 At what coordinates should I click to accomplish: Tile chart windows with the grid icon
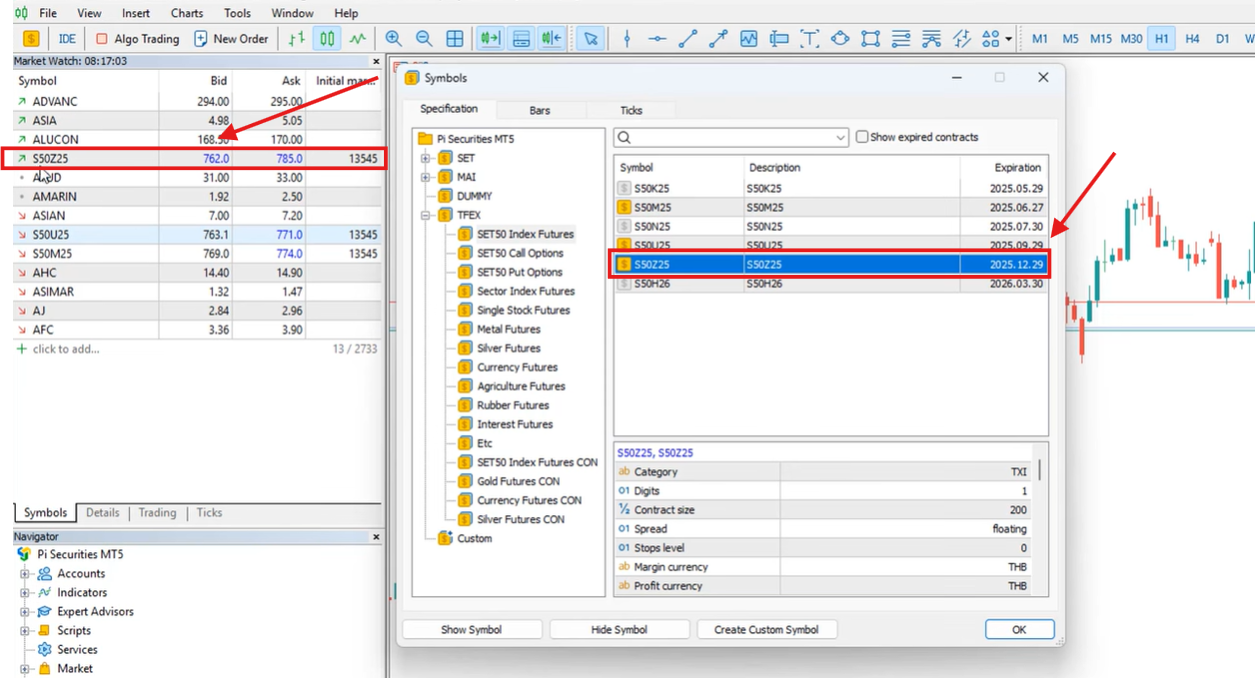(455, 39)
